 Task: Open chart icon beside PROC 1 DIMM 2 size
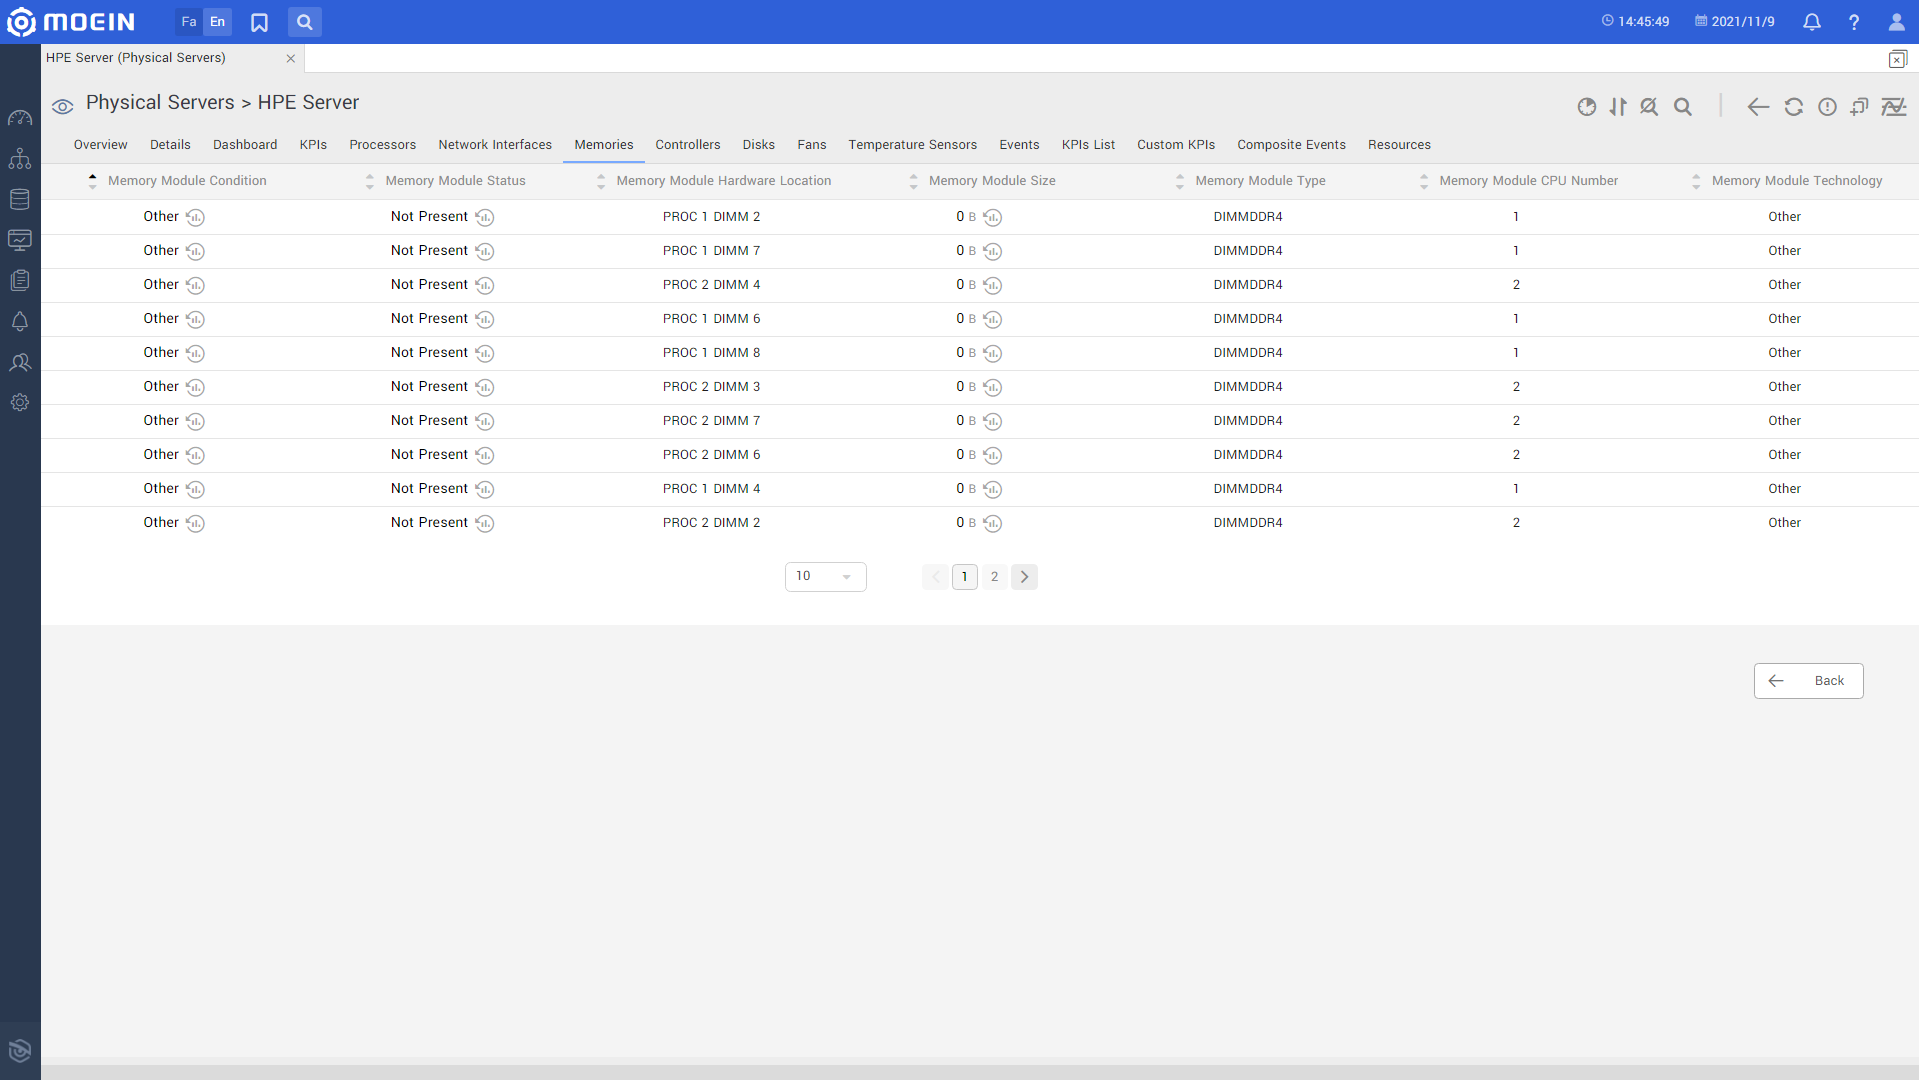tap(993, 217)
